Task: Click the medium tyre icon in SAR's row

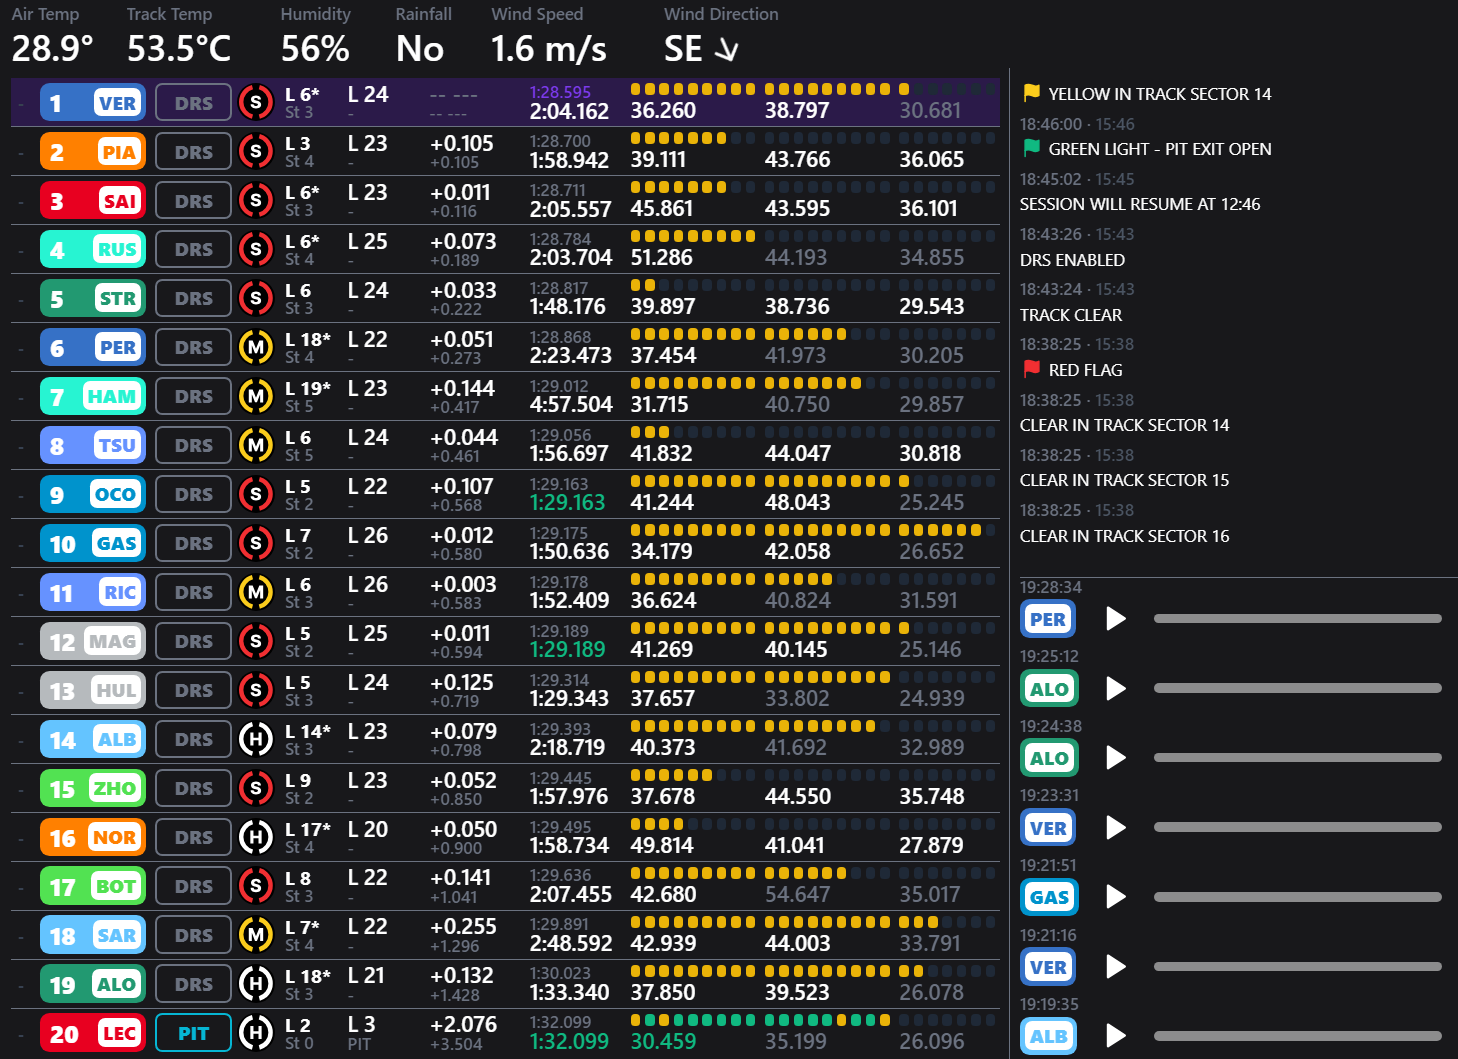Action: tap(256, 935)
